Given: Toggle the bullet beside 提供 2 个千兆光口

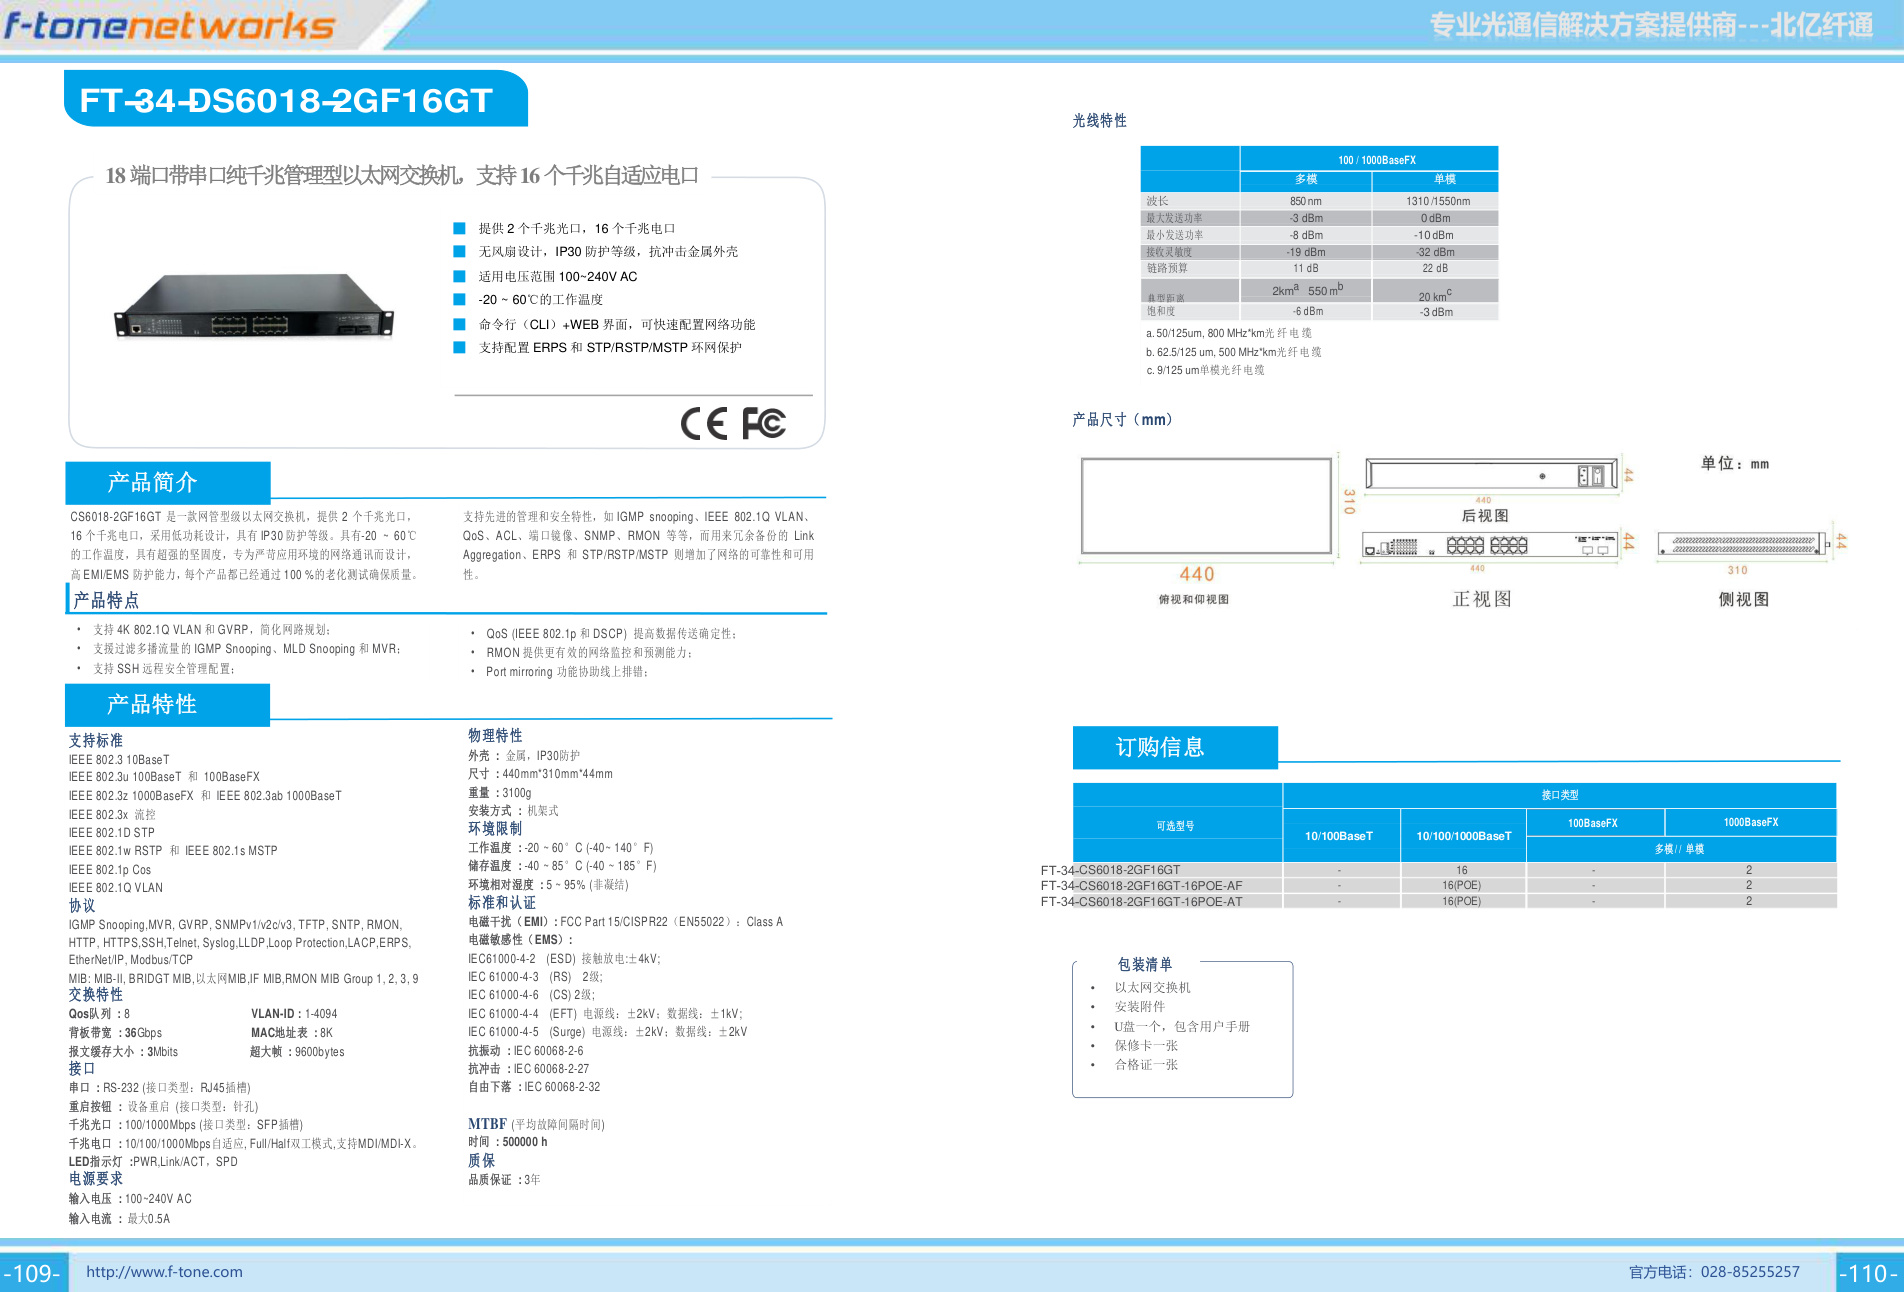Looking at the screenshot, I should (458, 227).
